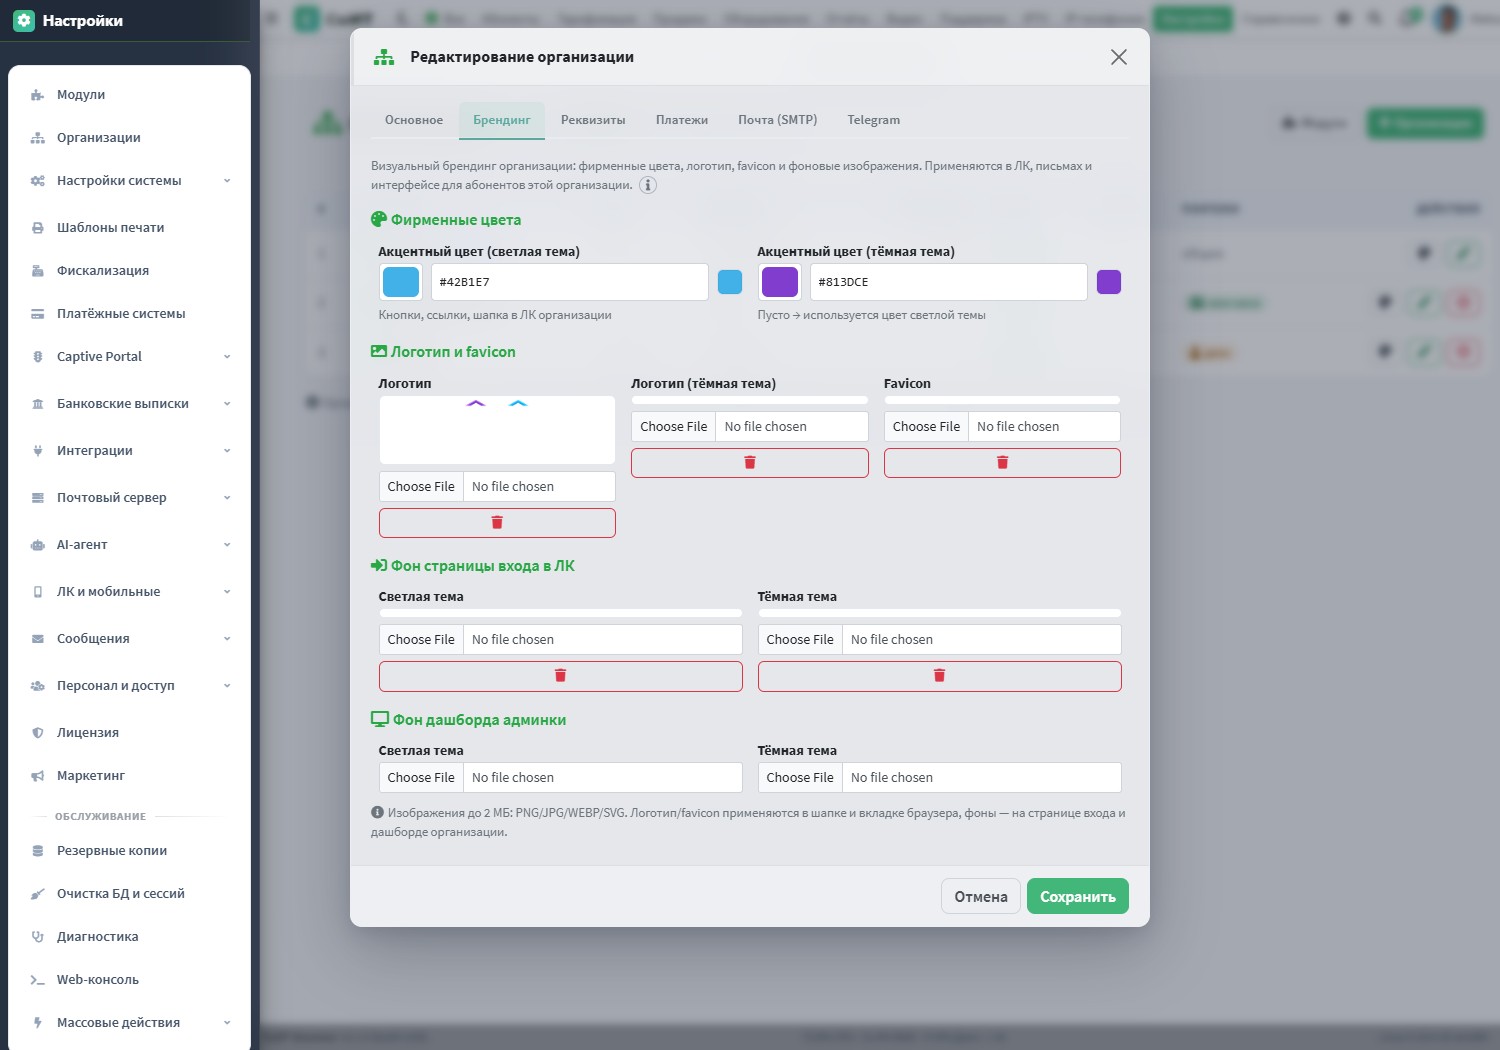This screenshot has width=1500, height=1050.
Task: Open Лицензия page in sidebar
Action: [x=129, y=733]
